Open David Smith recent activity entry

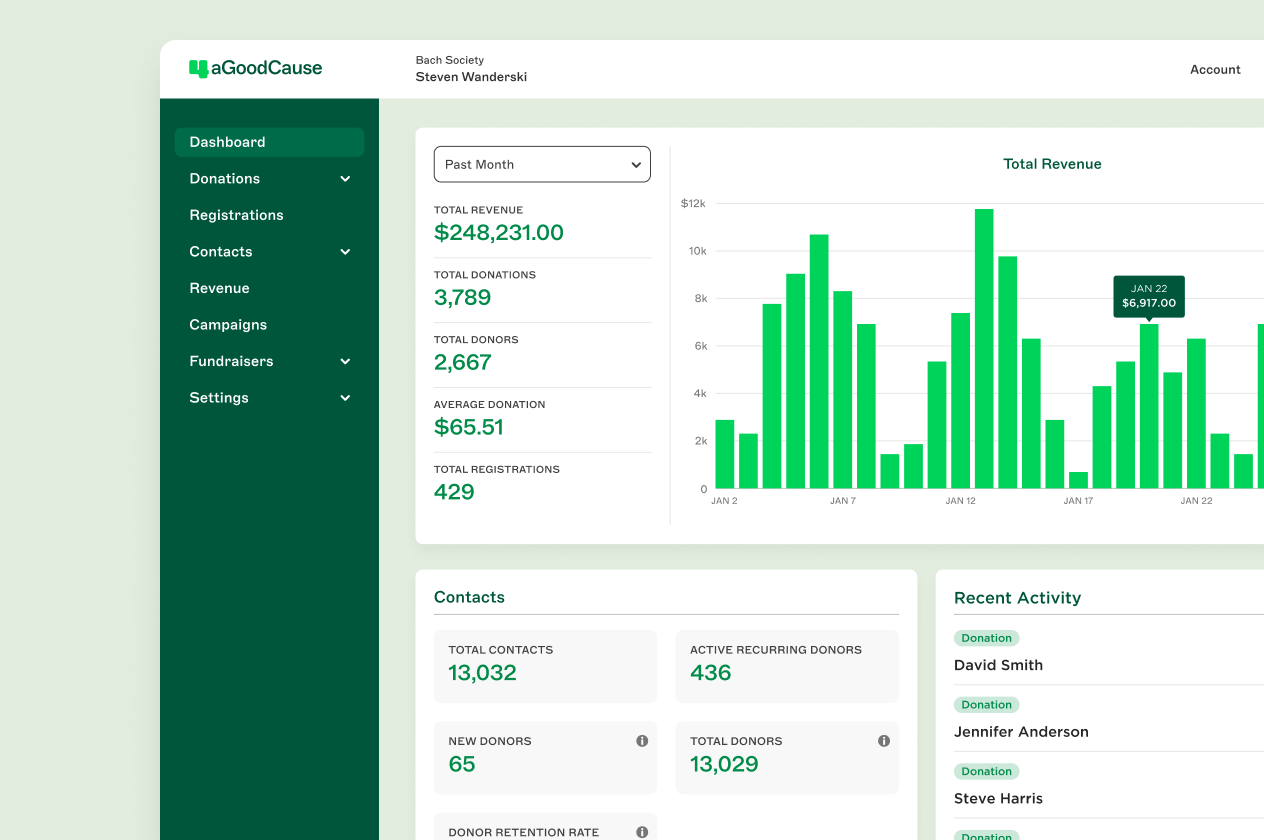pos(998,665)
